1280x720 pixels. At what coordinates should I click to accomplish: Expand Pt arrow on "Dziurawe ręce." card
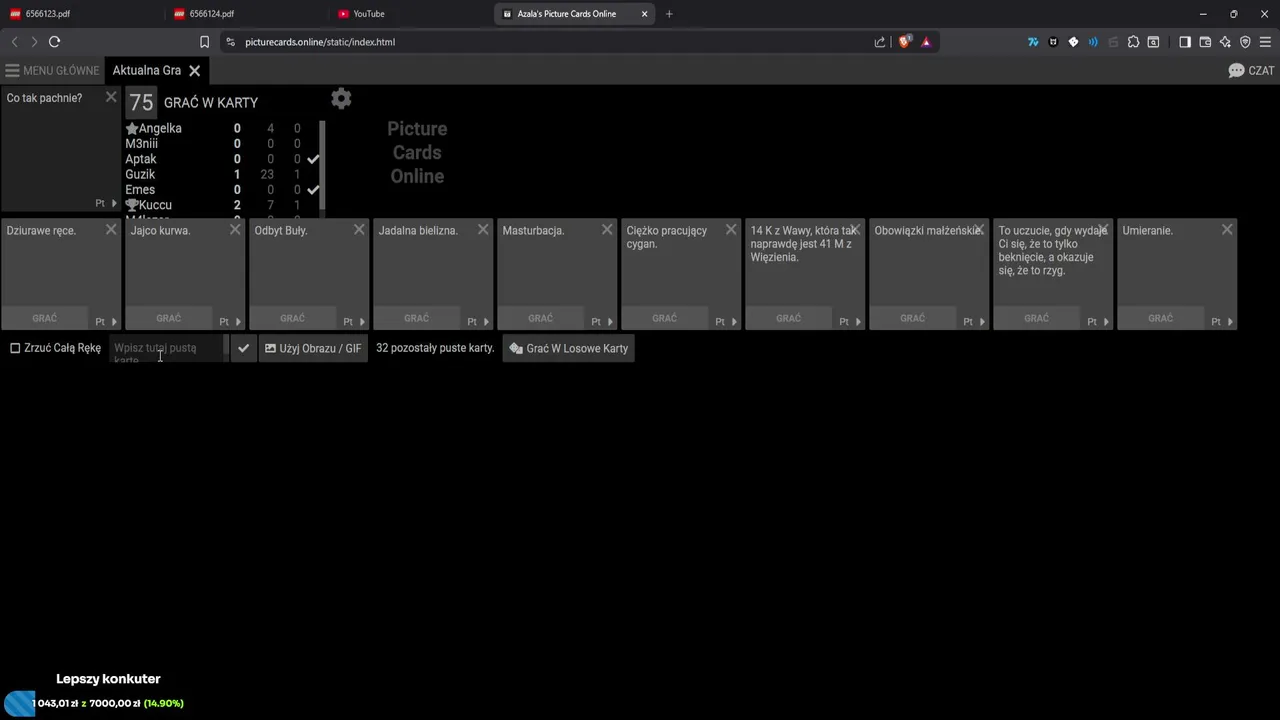point(114,322)
